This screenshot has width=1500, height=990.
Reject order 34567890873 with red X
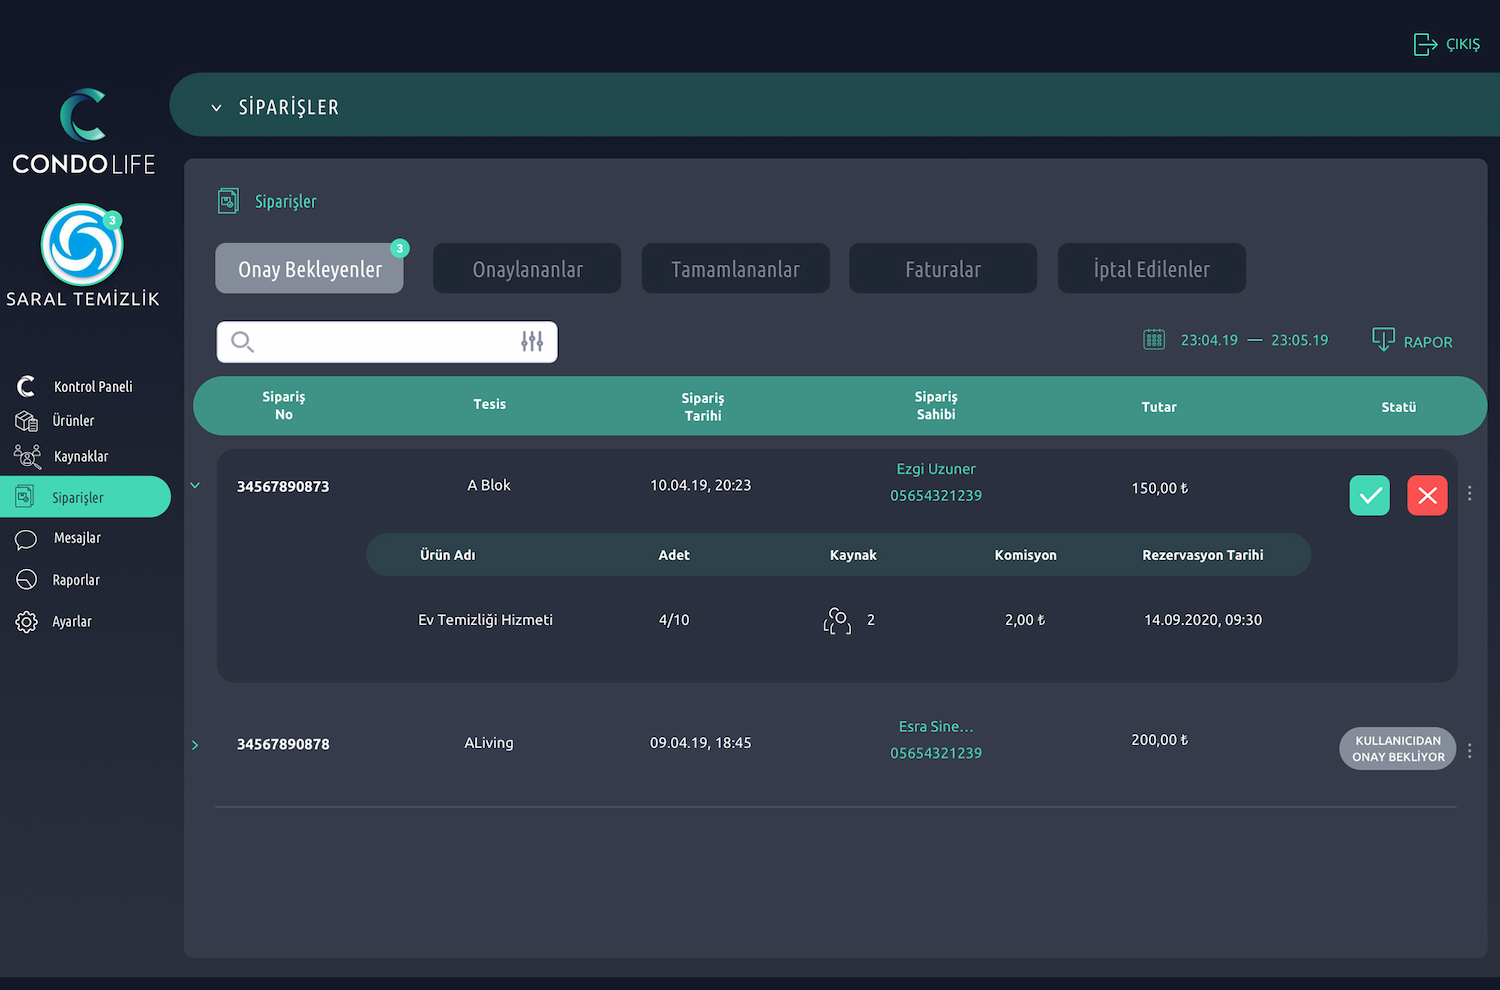point(1427,495)
